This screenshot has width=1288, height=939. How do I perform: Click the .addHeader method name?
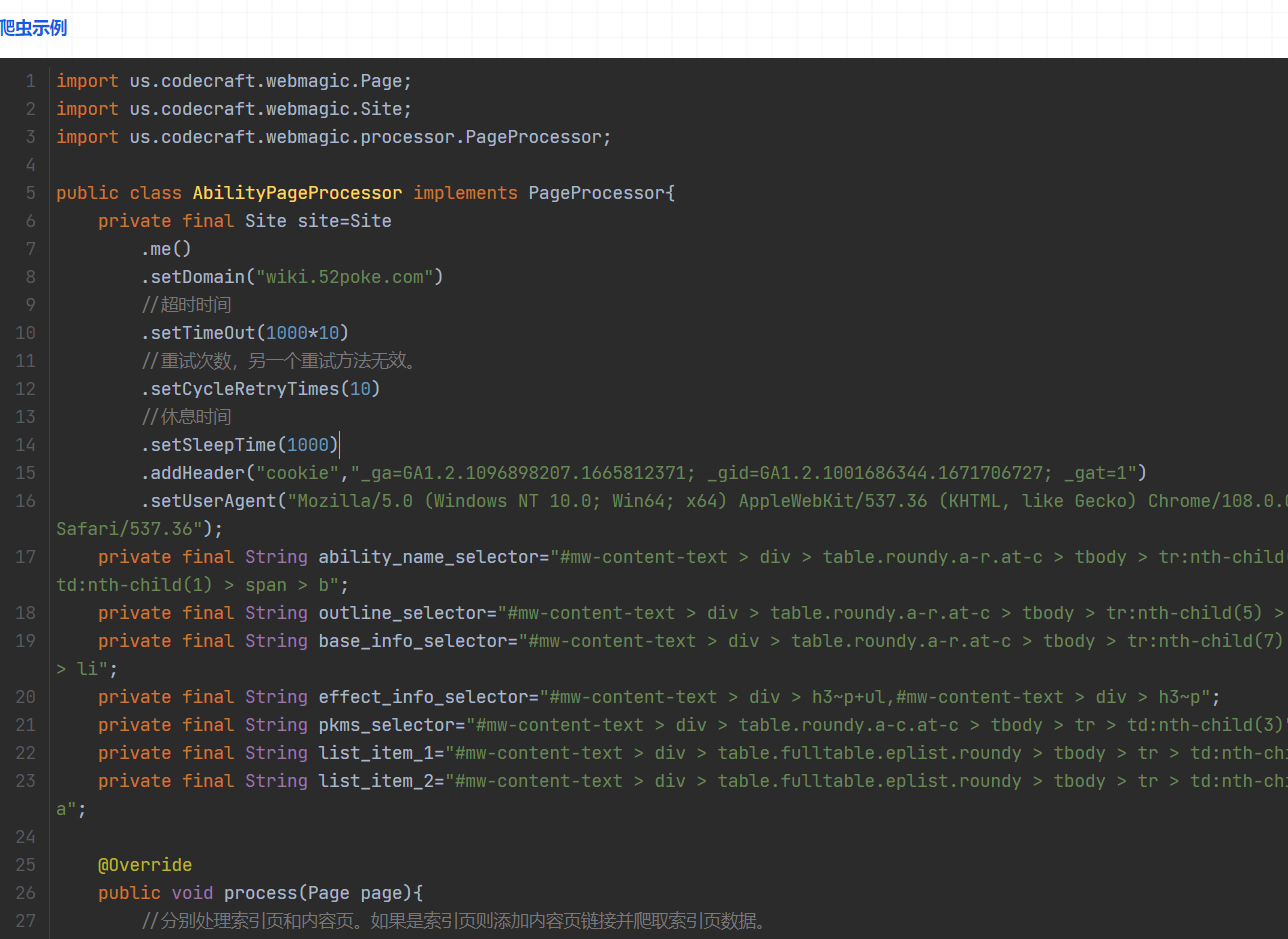pos(193,473)
